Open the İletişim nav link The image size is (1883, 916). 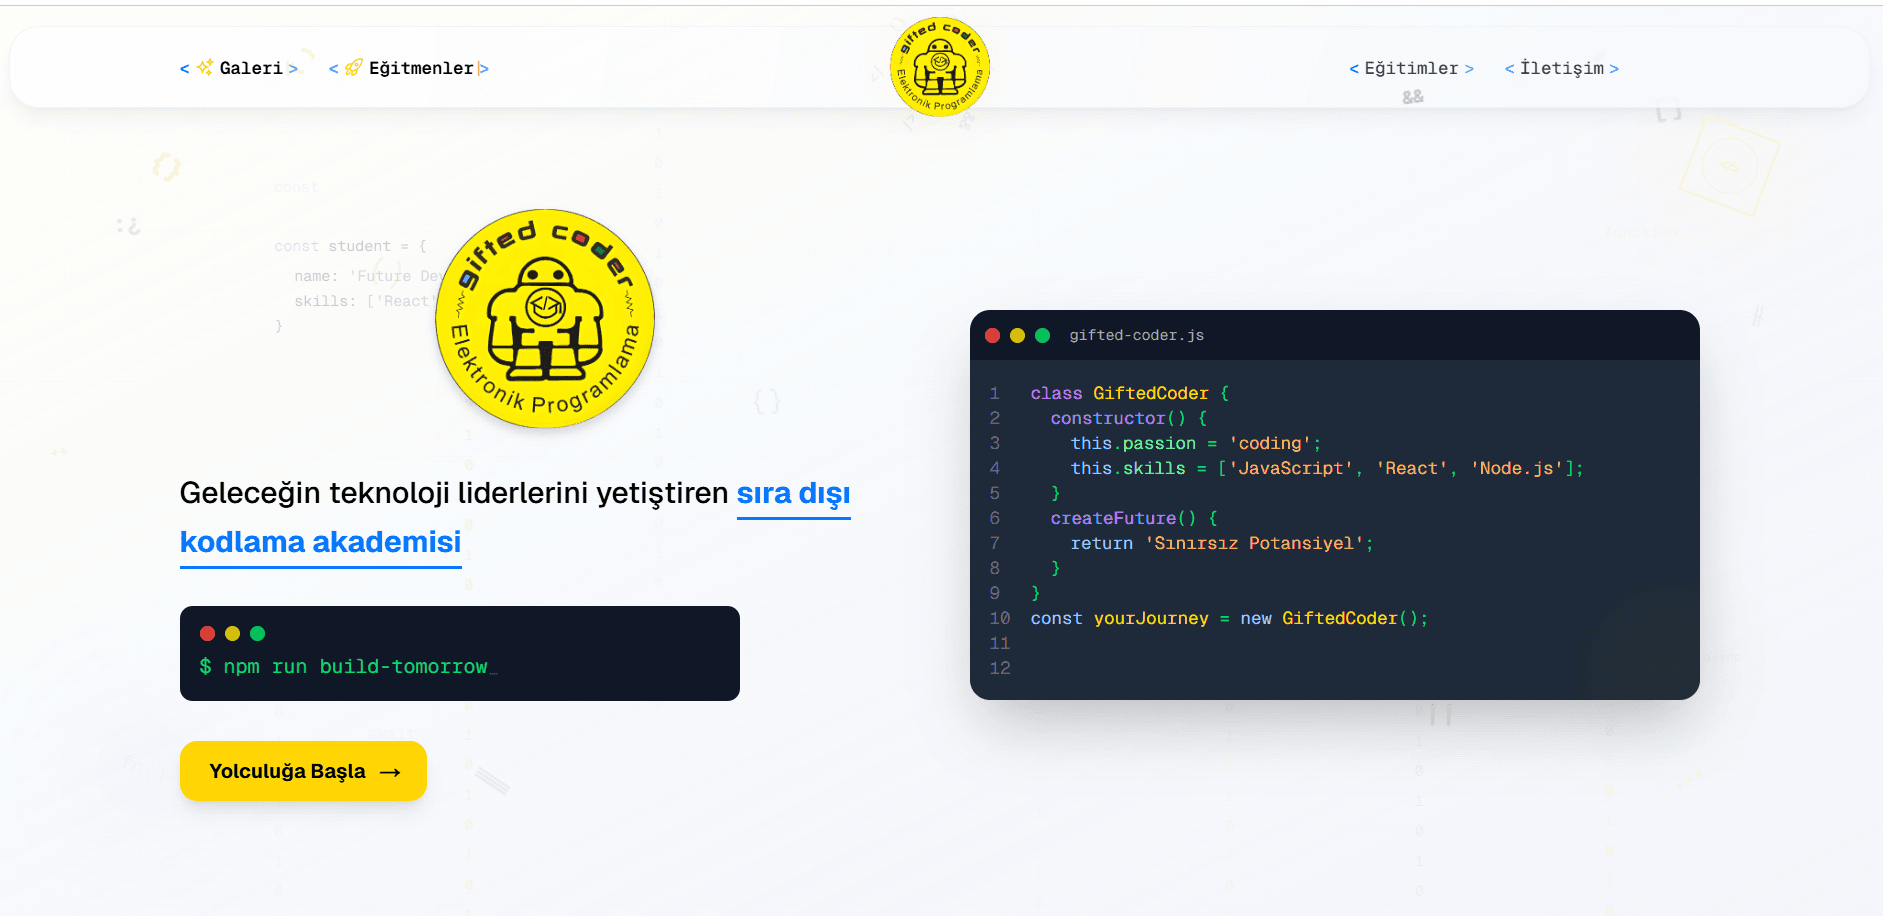pos(1561,68)
